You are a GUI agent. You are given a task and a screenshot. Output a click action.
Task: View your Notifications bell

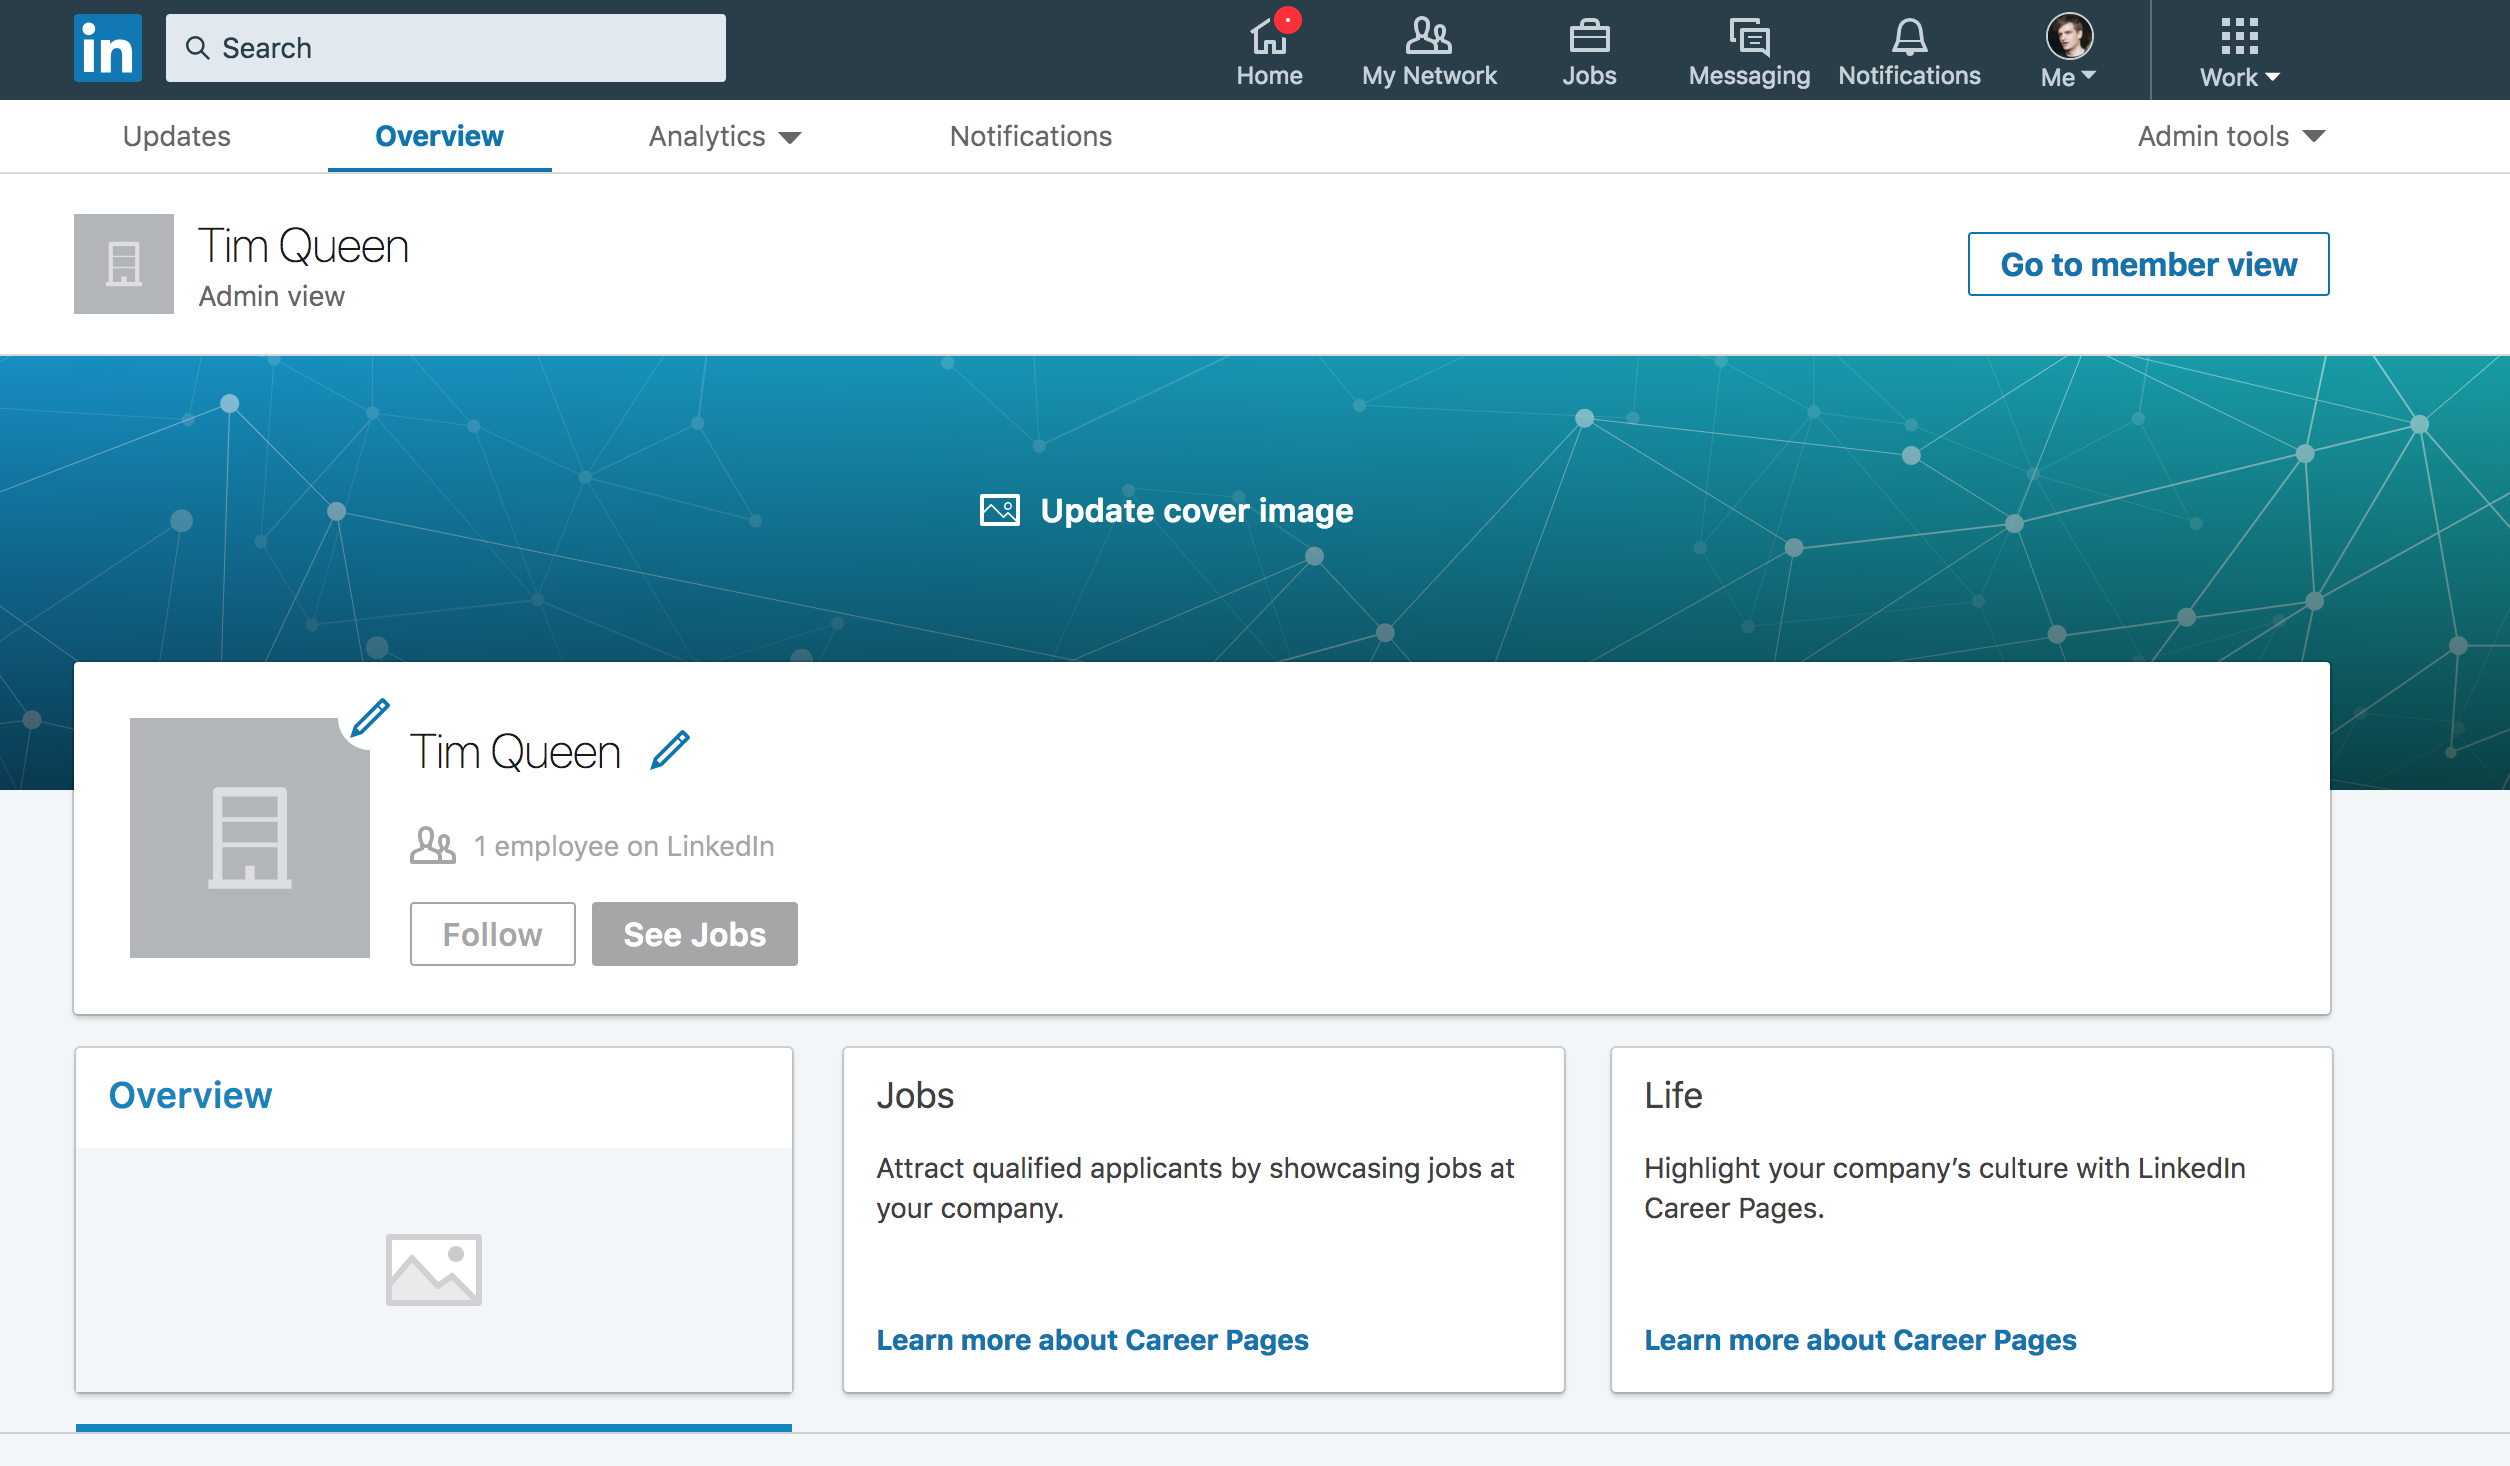click(x=1908, y=48)
